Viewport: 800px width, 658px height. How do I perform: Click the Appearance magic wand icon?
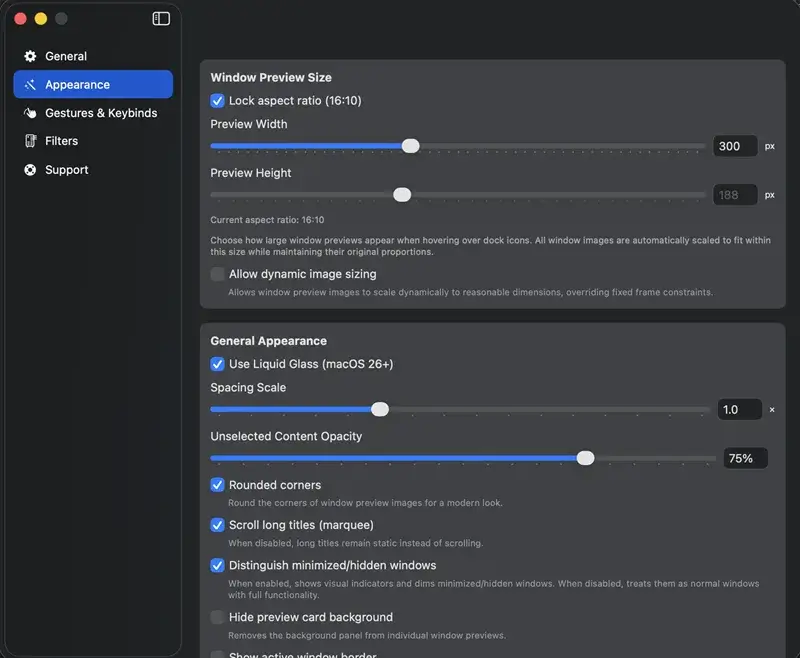pos(30,85)
